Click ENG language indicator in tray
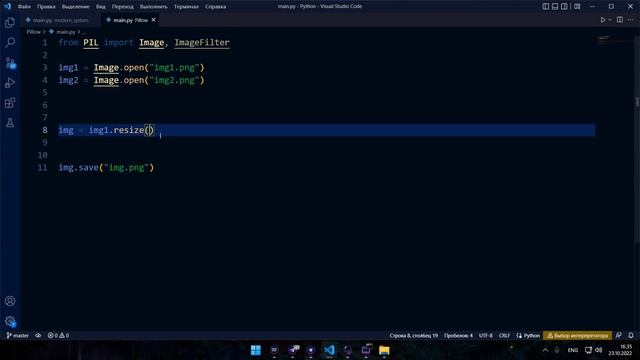The width and height of the screenshot is (640, 360). 573,350
